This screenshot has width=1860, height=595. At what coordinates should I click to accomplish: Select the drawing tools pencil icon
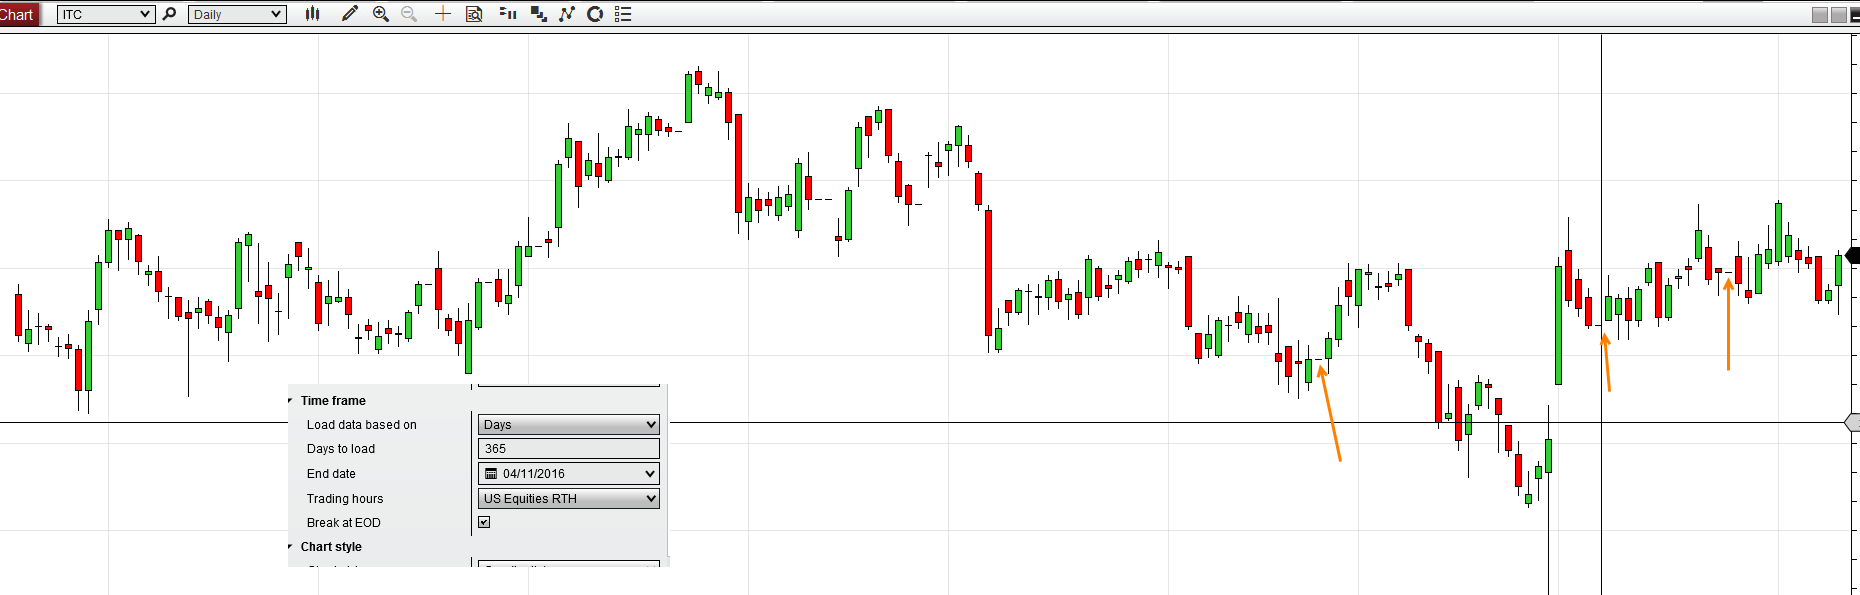pos(349,14)
